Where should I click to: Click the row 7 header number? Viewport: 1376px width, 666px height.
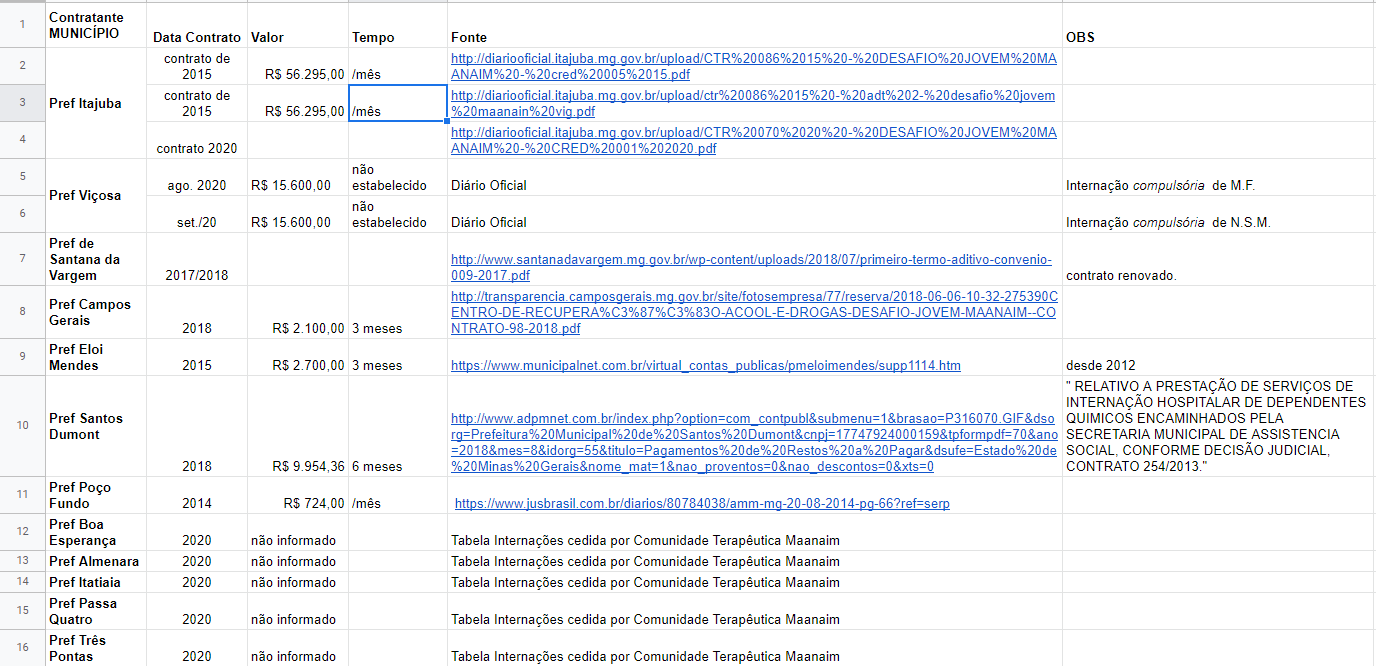(x=22, y=259)
